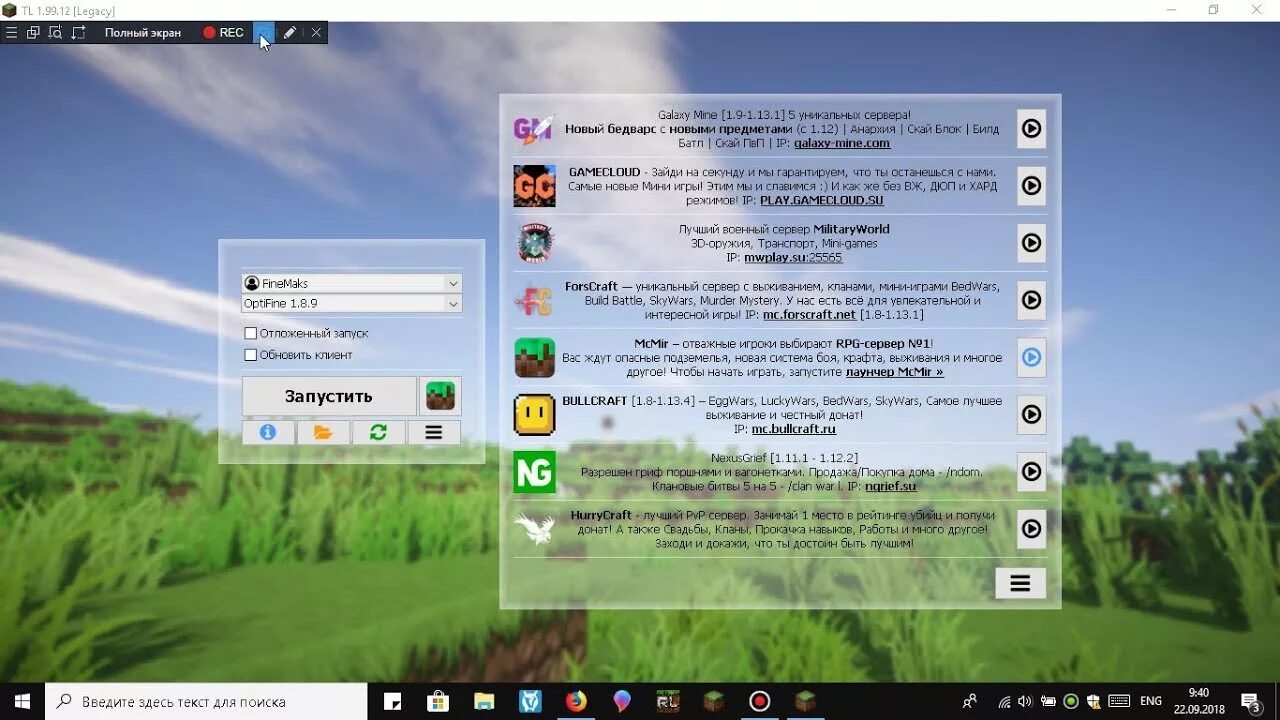Switch to 'Полный экран' capture mode

pyautogui.click(x=143, y=33)
